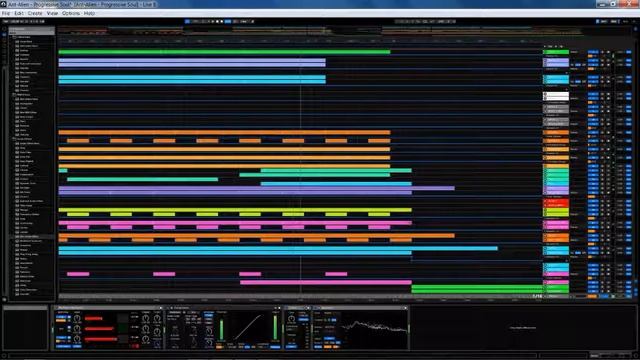The height and width of the screenshot is (360, 640).
Task: Collapse the third folder in the browser tree
Action: 14,139
